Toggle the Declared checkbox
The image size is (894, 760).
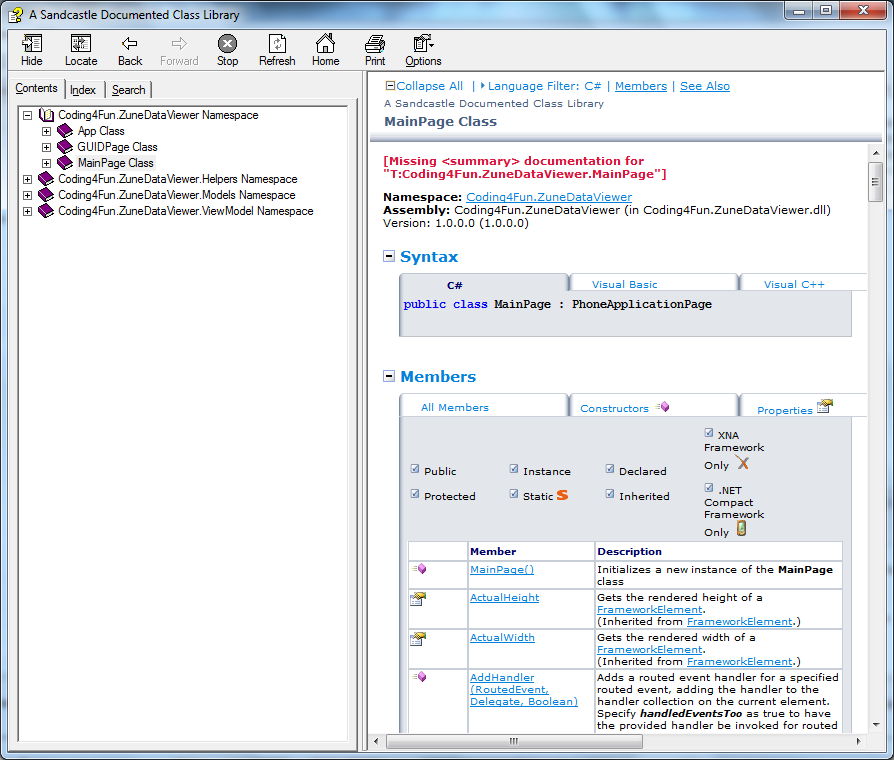click(x=610, y=469)
